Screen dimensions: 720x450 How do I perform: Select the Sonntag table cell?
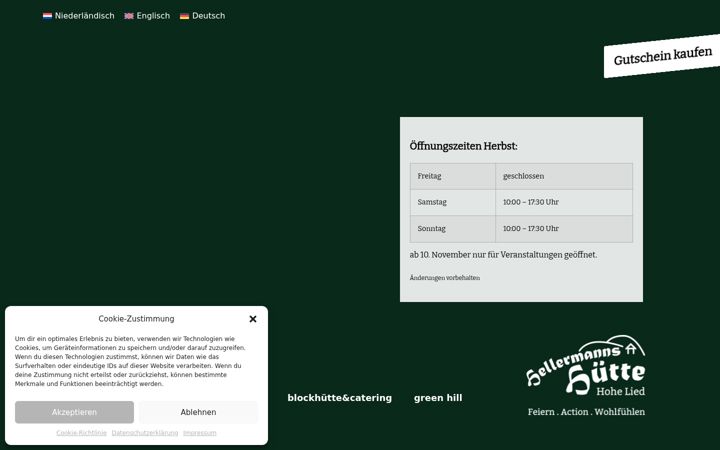point(453,229)
